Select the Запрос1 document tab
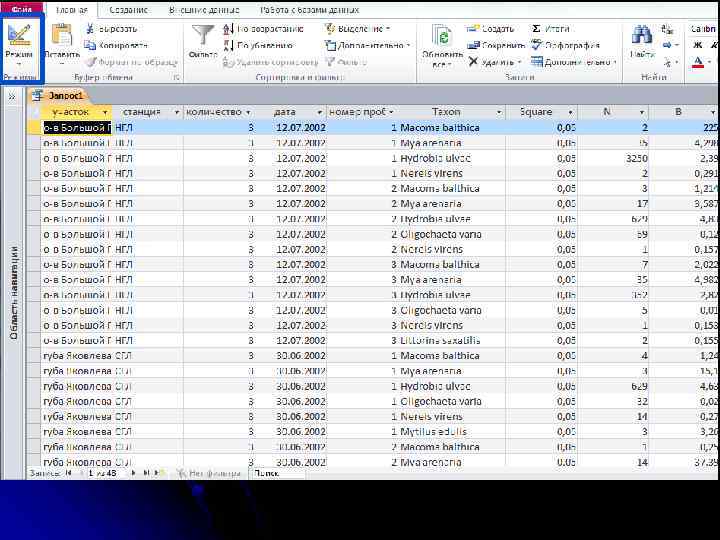 [x=60, y=96]
